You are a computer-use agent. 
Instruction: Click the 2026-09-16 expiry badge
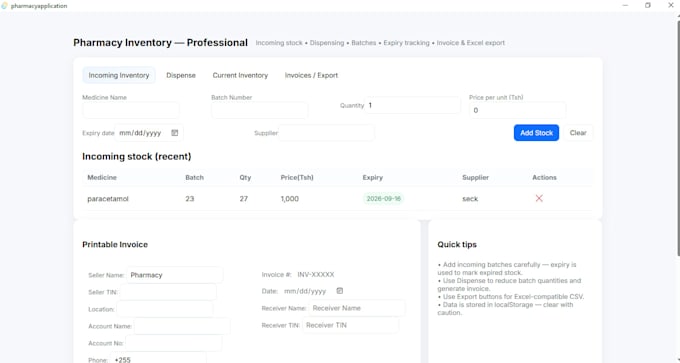tap(383, 199)
